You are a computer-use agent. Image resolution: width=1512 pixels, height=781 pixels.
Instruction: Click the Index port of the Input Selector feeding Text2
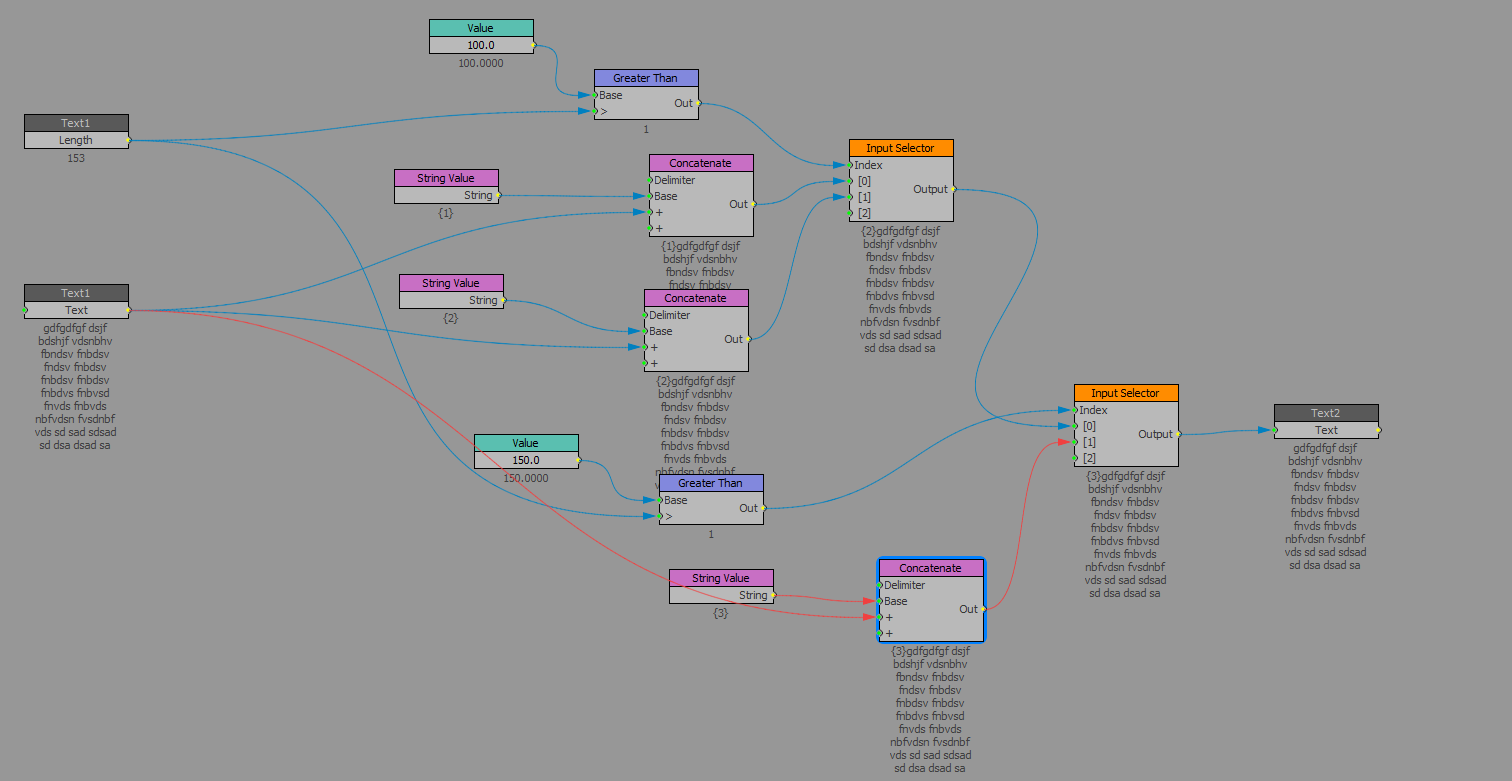pyautogui.click(x=1075, y=410)
